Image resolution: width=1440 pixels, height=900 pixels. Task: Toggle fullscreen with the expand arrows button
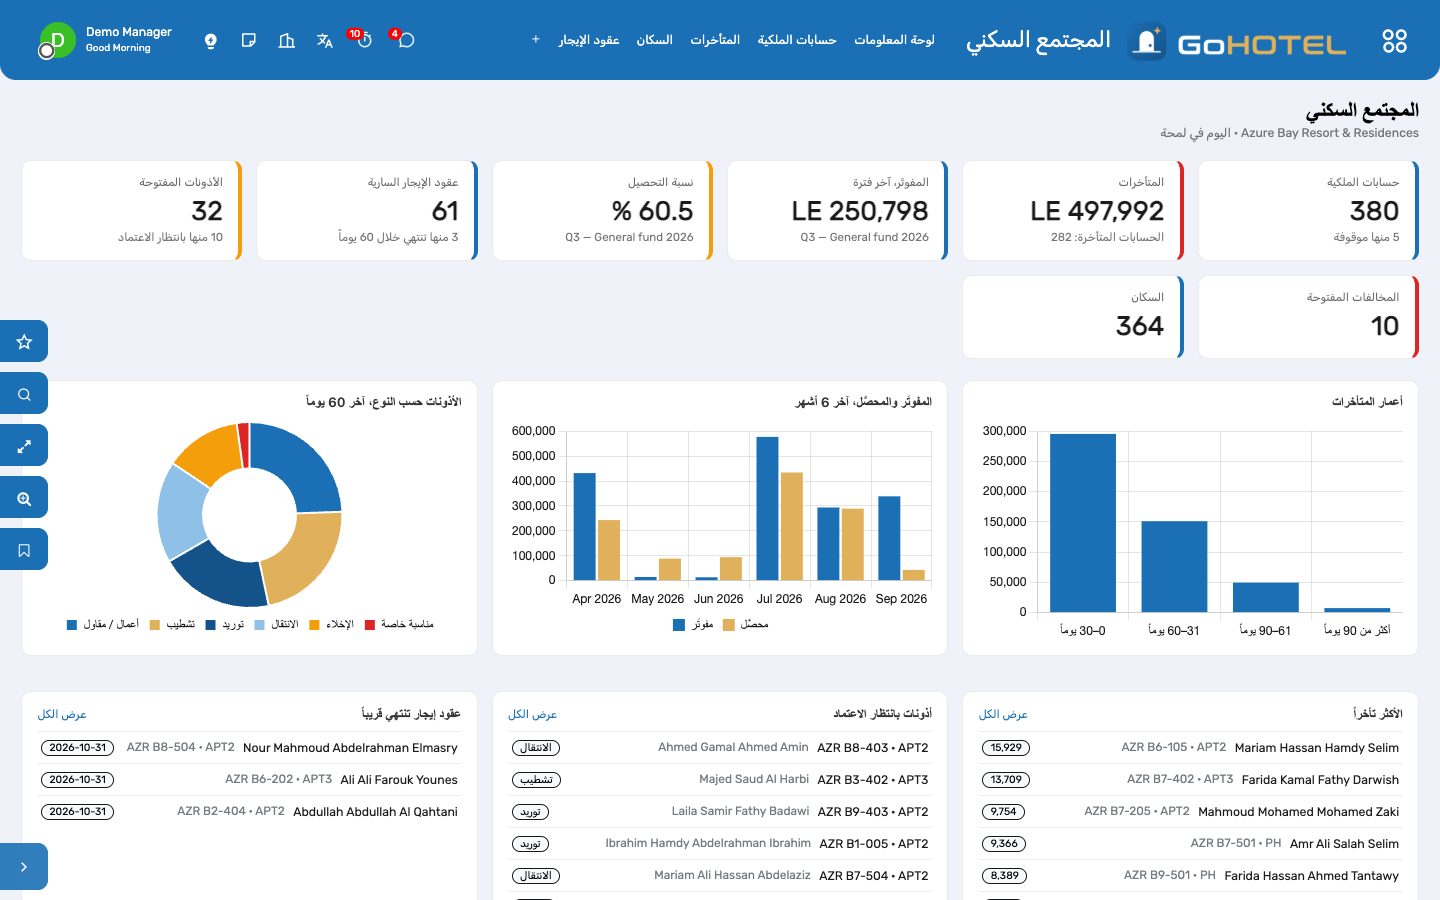tap(24, 445)
